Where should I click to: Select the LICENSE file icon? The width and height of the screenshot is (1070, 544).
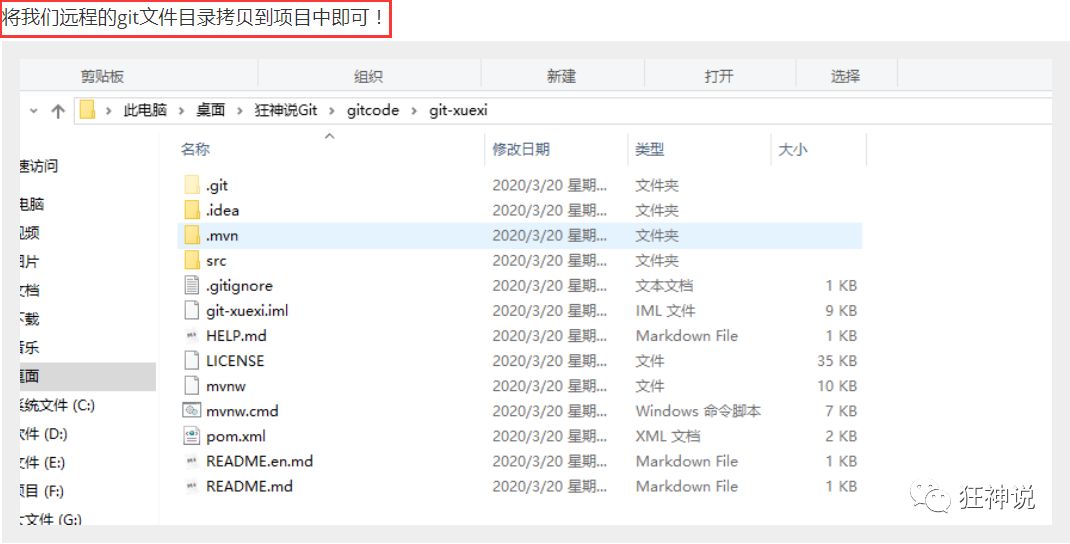pyautogui.click(x=192, y=360)
